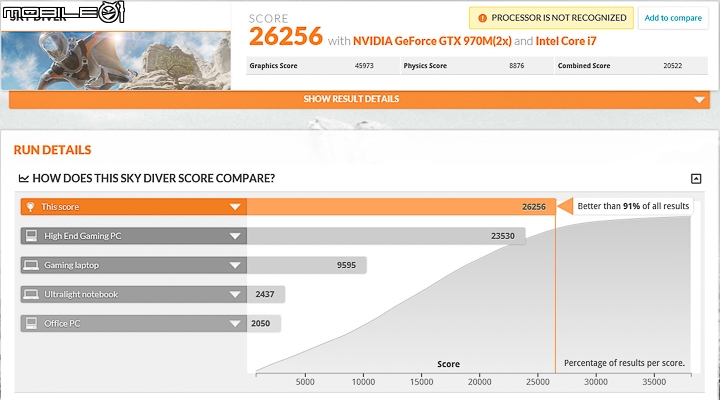Click the desktop icon for Office PC
The image size is (720, 400).
click(x=31, y=323)
